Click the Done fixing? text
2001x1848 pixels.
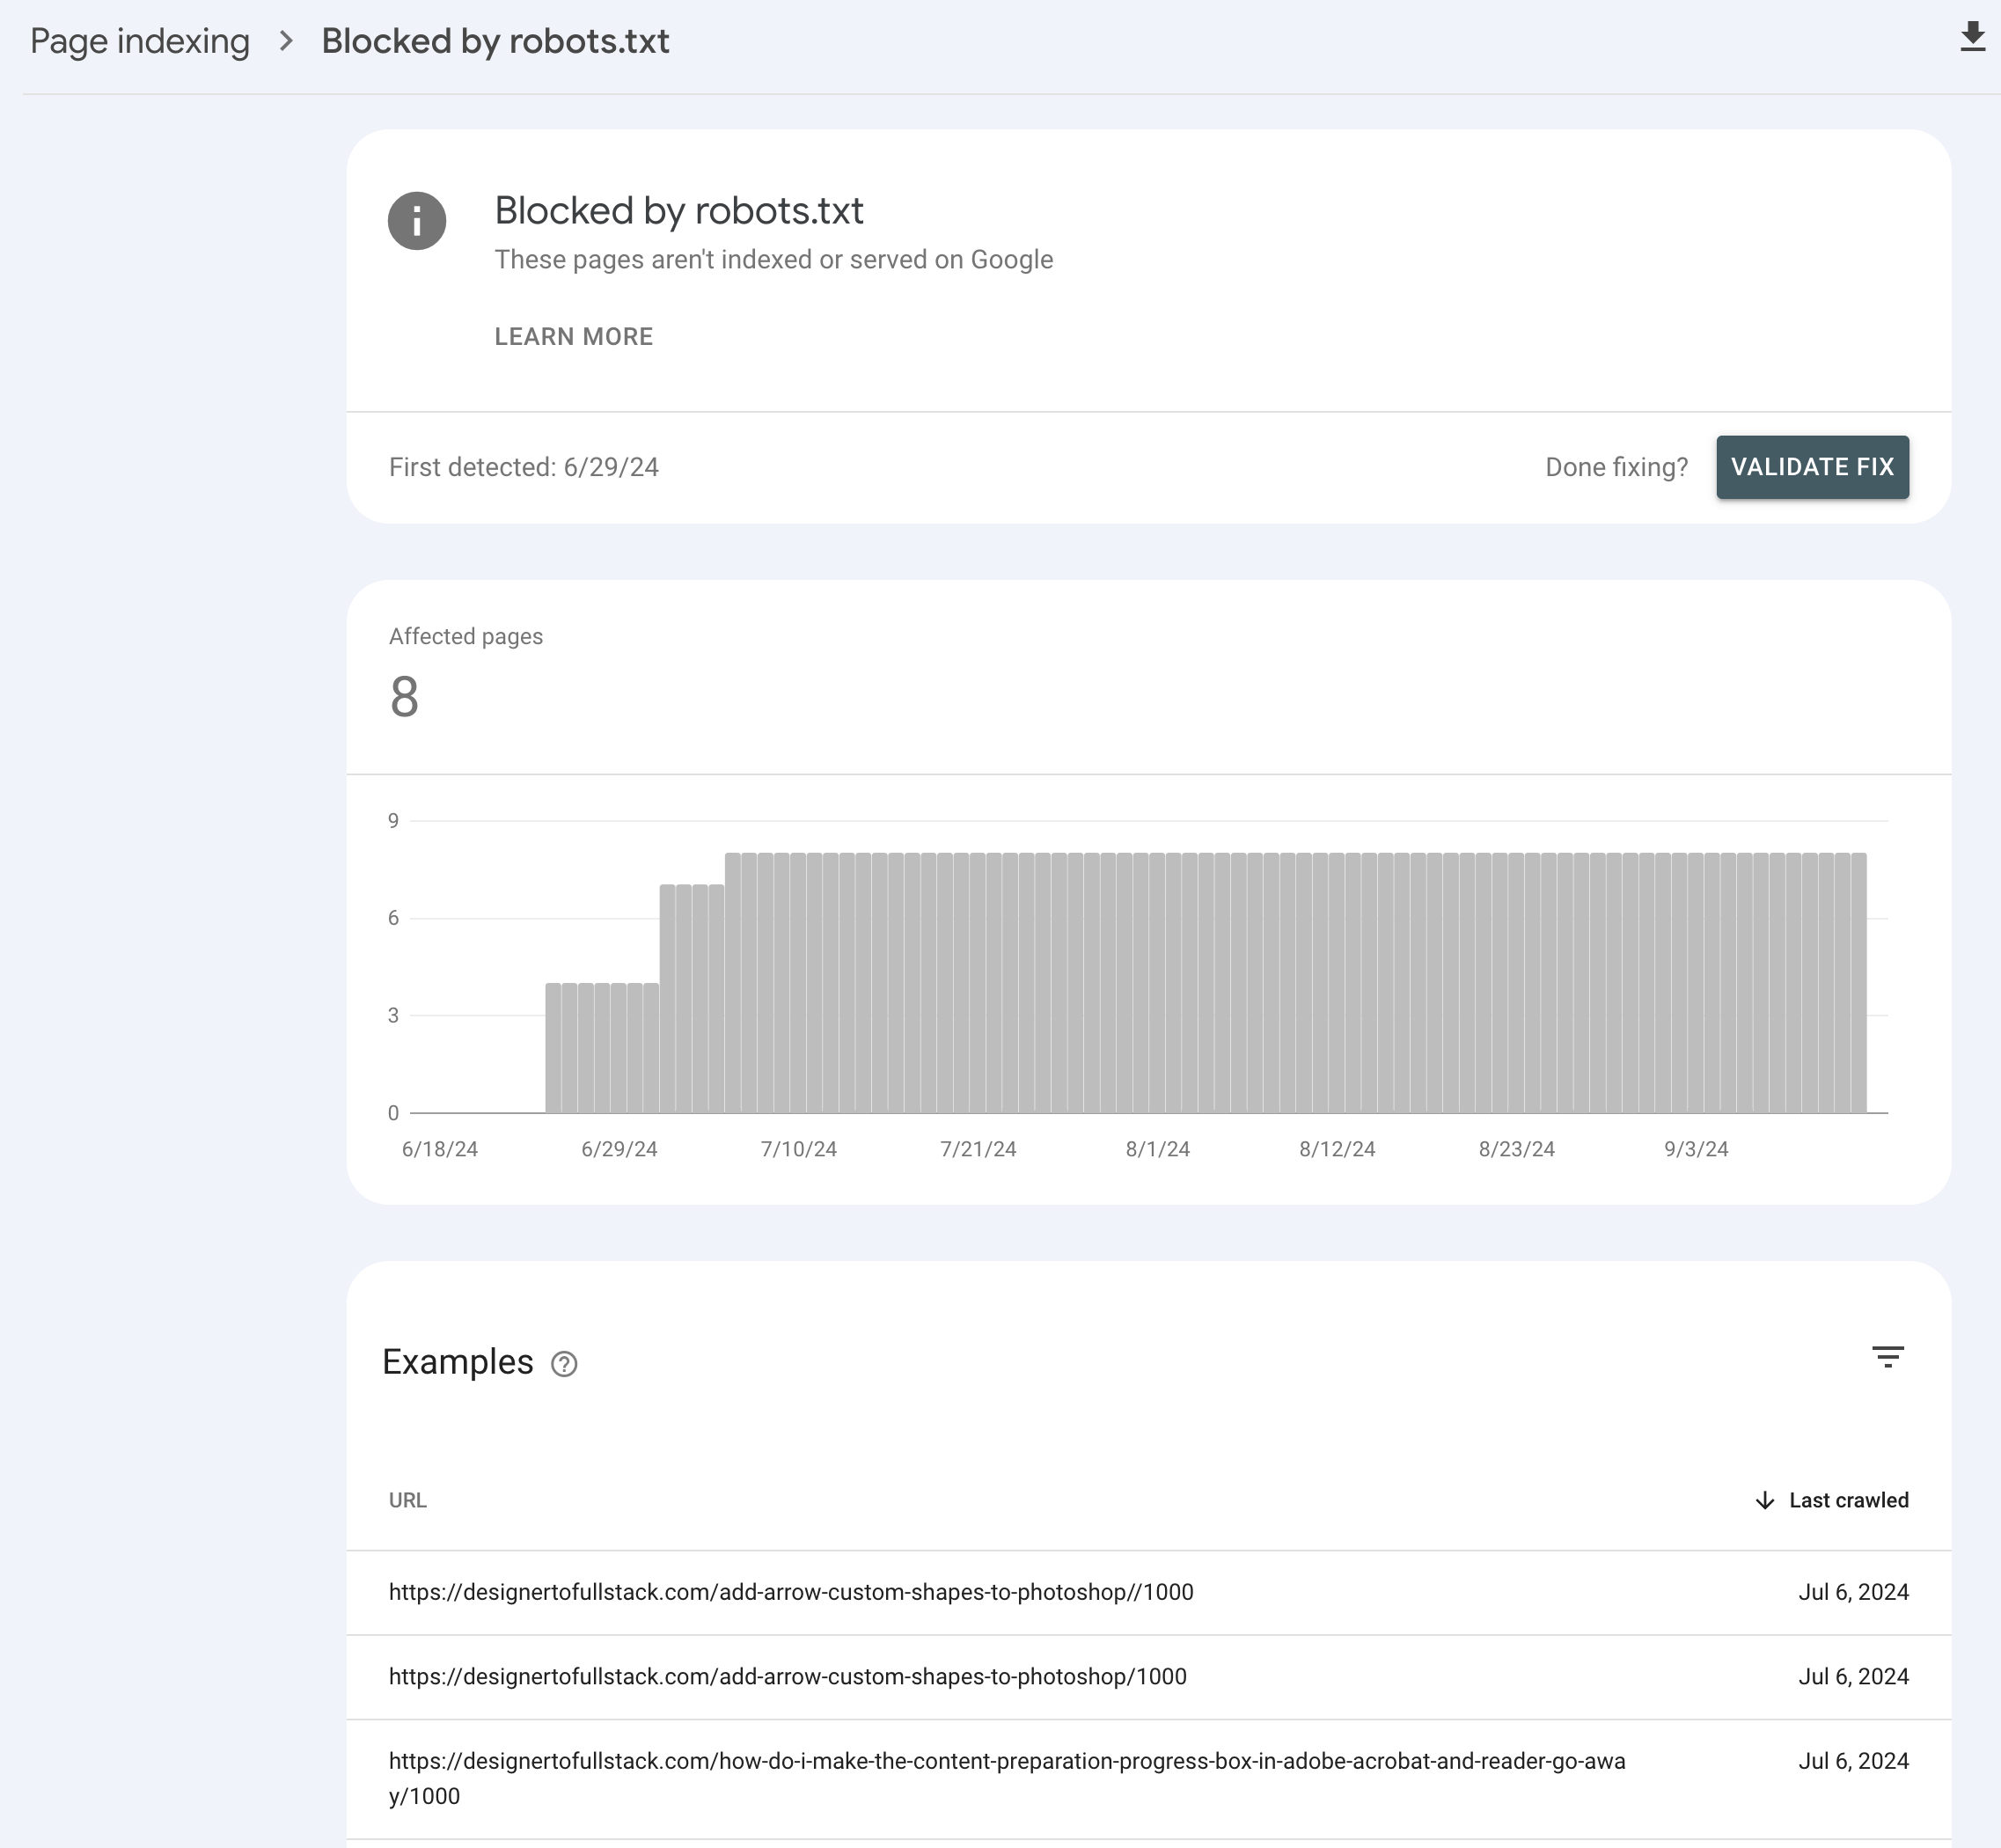(1616, 467)
